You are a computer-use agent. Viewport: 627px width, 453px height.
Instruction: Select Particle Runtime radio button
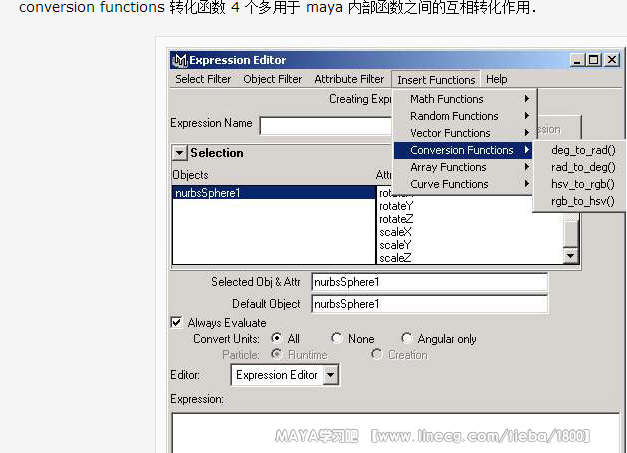click(x=276, y=354)
